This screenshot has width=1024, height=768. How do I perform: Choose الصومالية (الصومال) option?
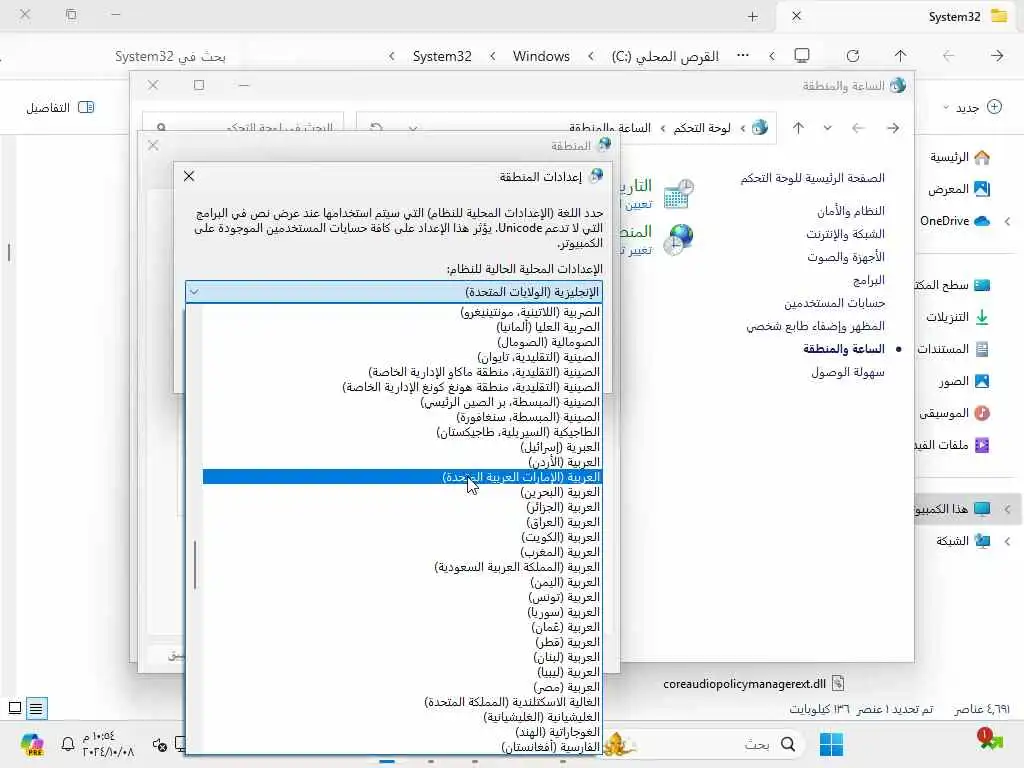402,342
